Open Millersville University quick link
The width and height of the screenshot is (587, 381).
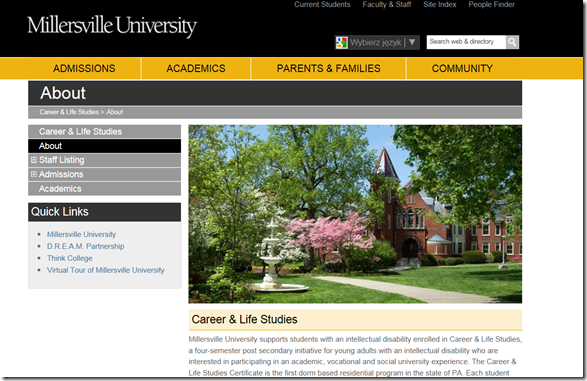pos(81,234)
